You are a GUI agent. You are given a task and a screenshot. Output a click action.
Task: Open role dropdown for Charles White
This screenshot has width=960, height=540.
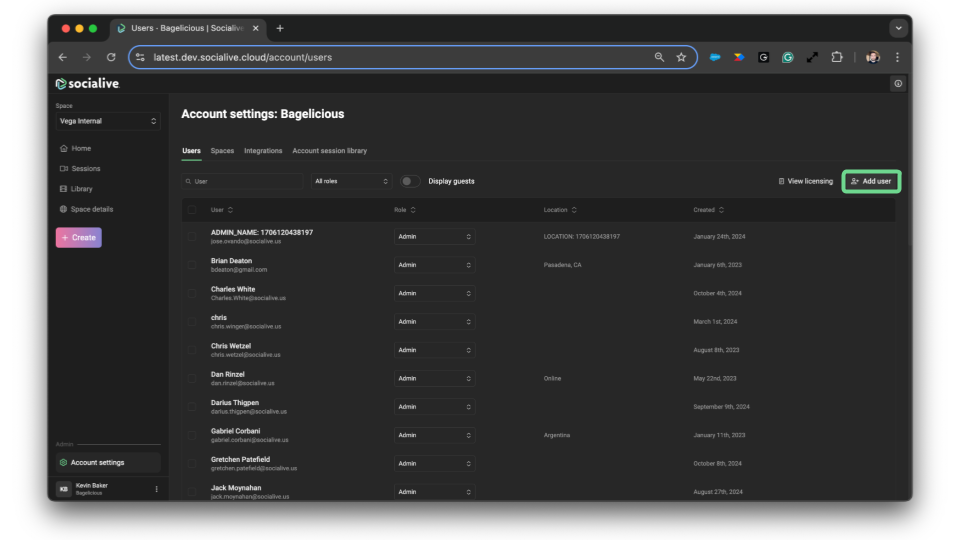tap(434, 293)
